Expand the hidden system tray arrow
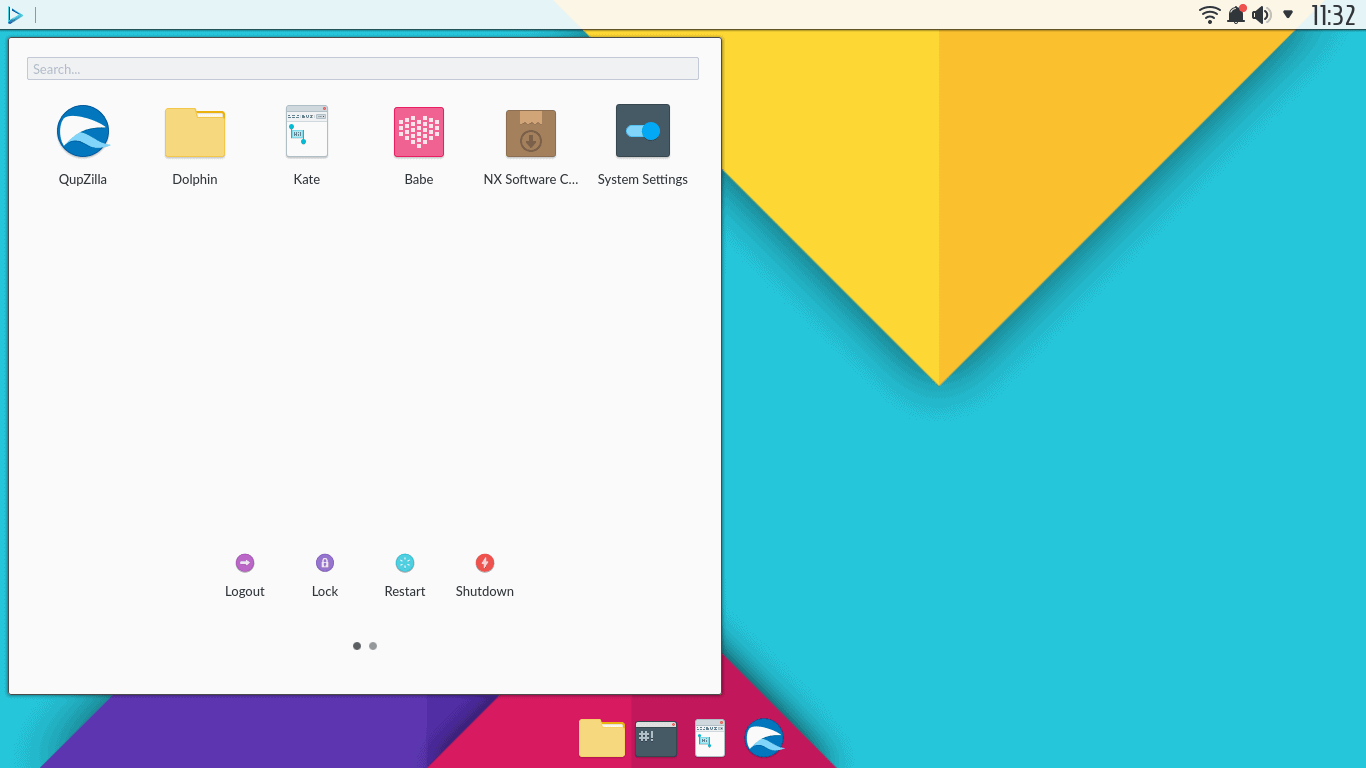 (1288, 15)
